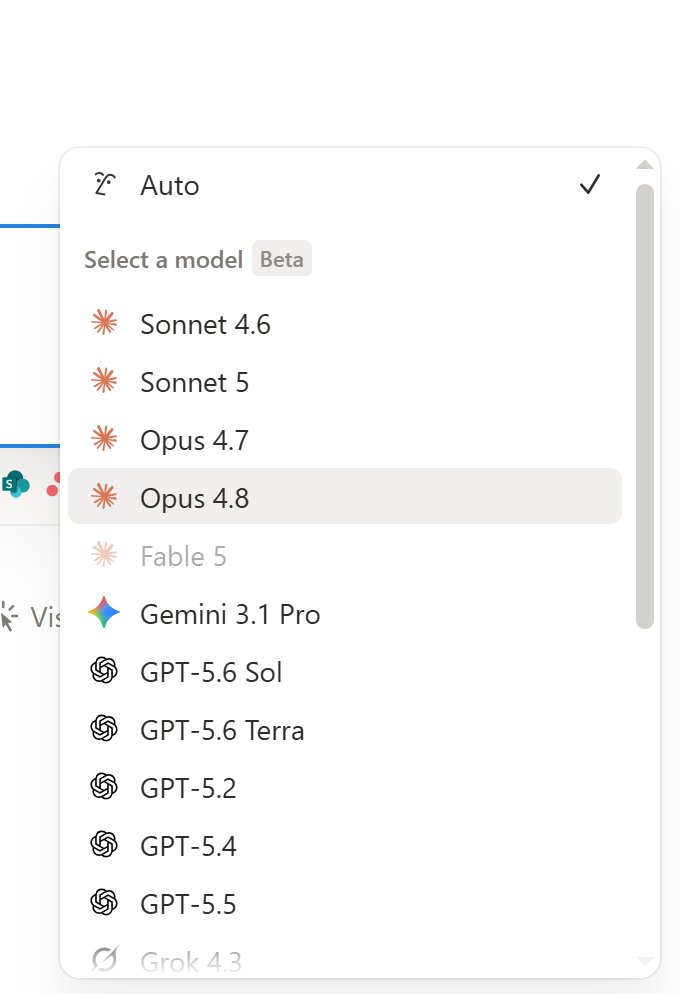The width and height of the screenshot is (680, 994).
Task: Pick Opus 4.7 from the list
Action: coord(345,440)
